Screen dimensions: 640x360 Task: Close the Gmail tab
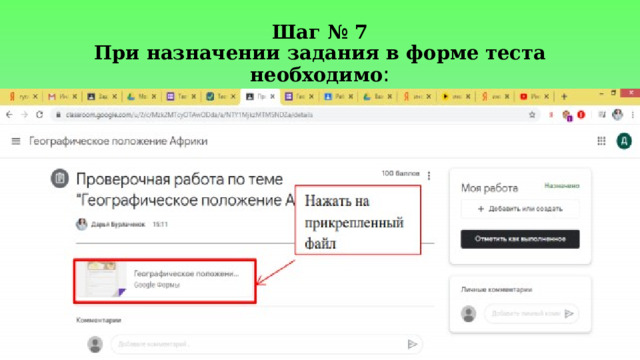point(75,97)
